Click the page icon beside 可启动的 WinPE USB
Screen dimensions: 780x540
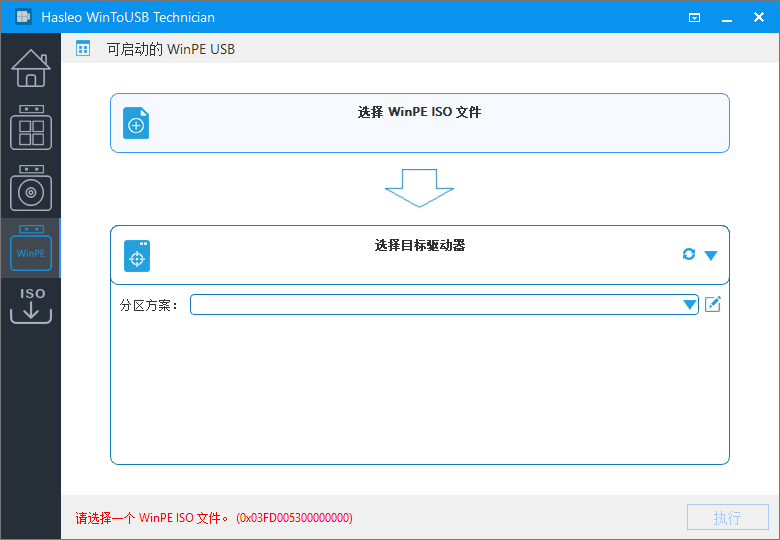tap(83, 49)
